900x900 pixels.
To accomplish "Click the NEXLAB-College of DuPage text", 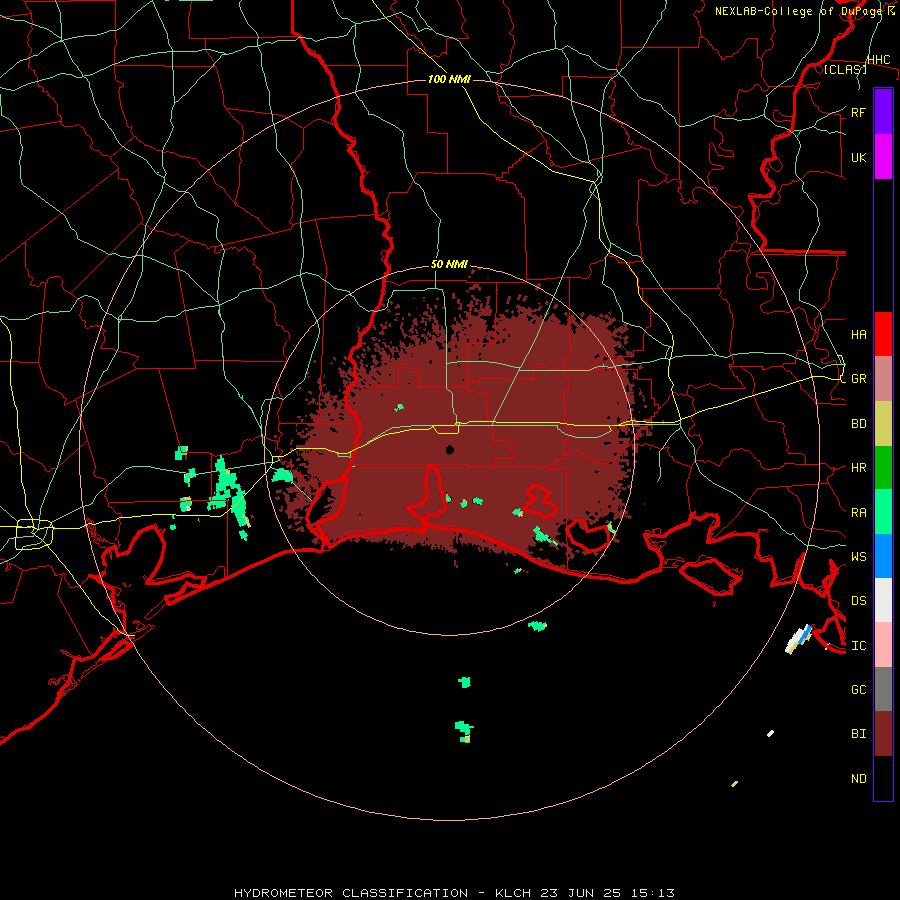I will point(800,11).
